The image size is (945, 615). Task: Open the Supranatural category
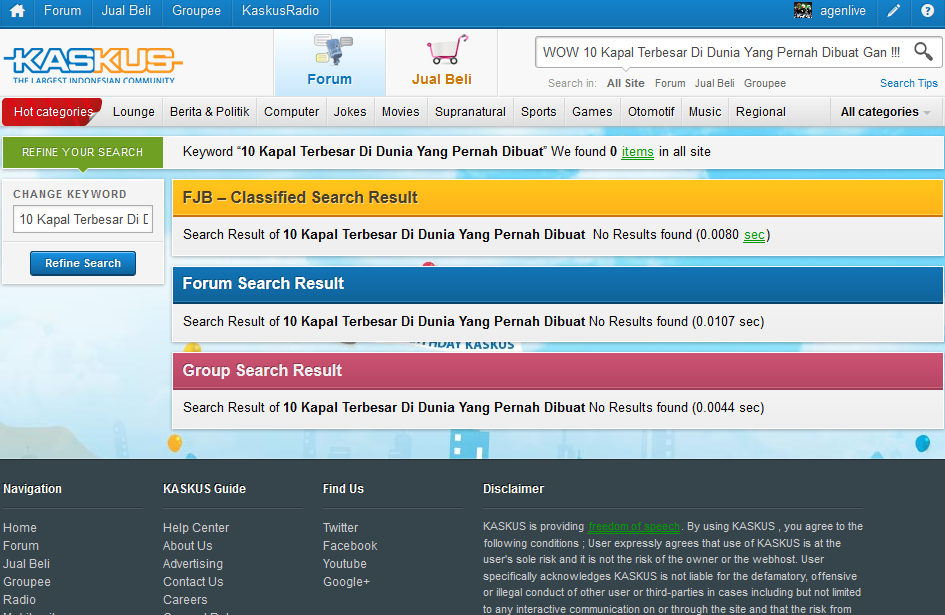click(x=471, y=112)
